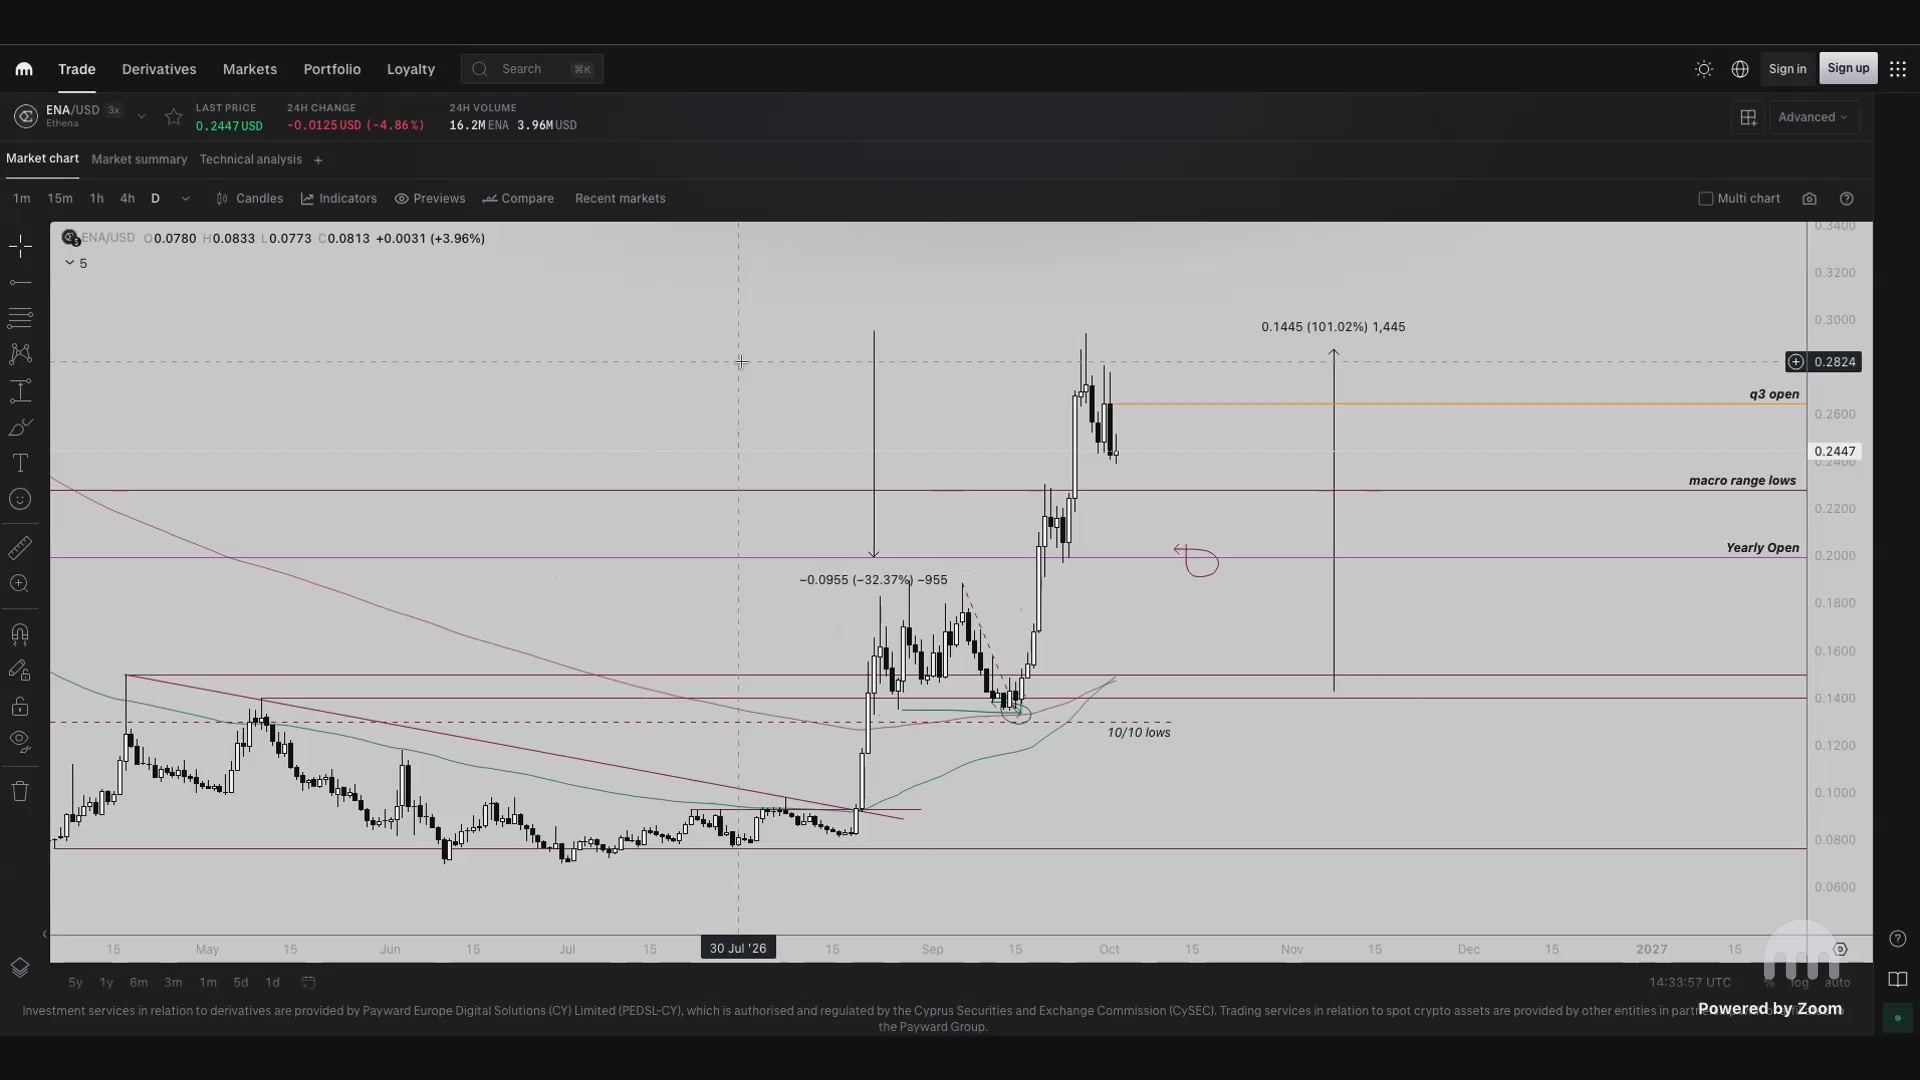Switch to the Market summary tab
The height and width of the screenshot is (1080, 1920).
(139, 159)
